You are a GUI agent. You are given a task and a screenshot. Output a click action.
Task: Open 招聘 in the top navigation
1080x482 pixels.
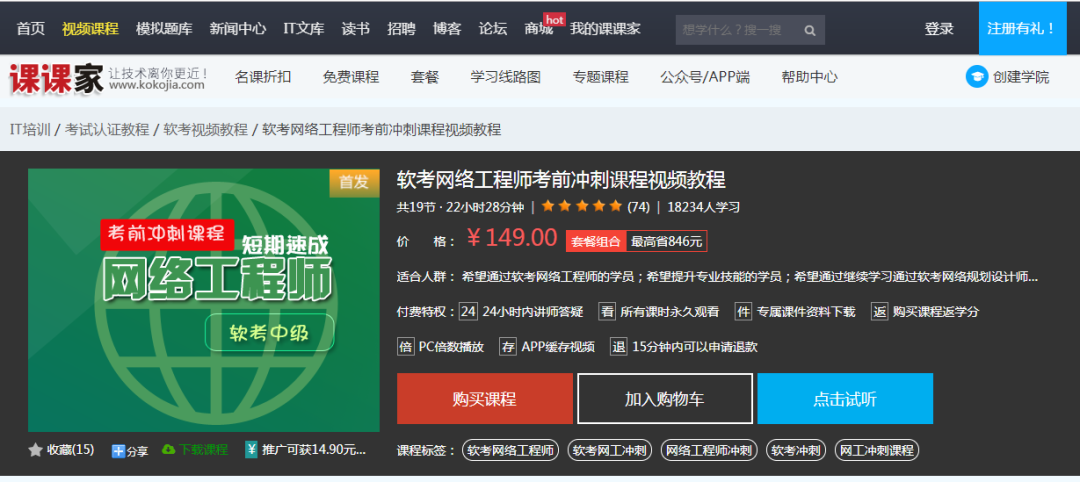click(x=401, y=29)
